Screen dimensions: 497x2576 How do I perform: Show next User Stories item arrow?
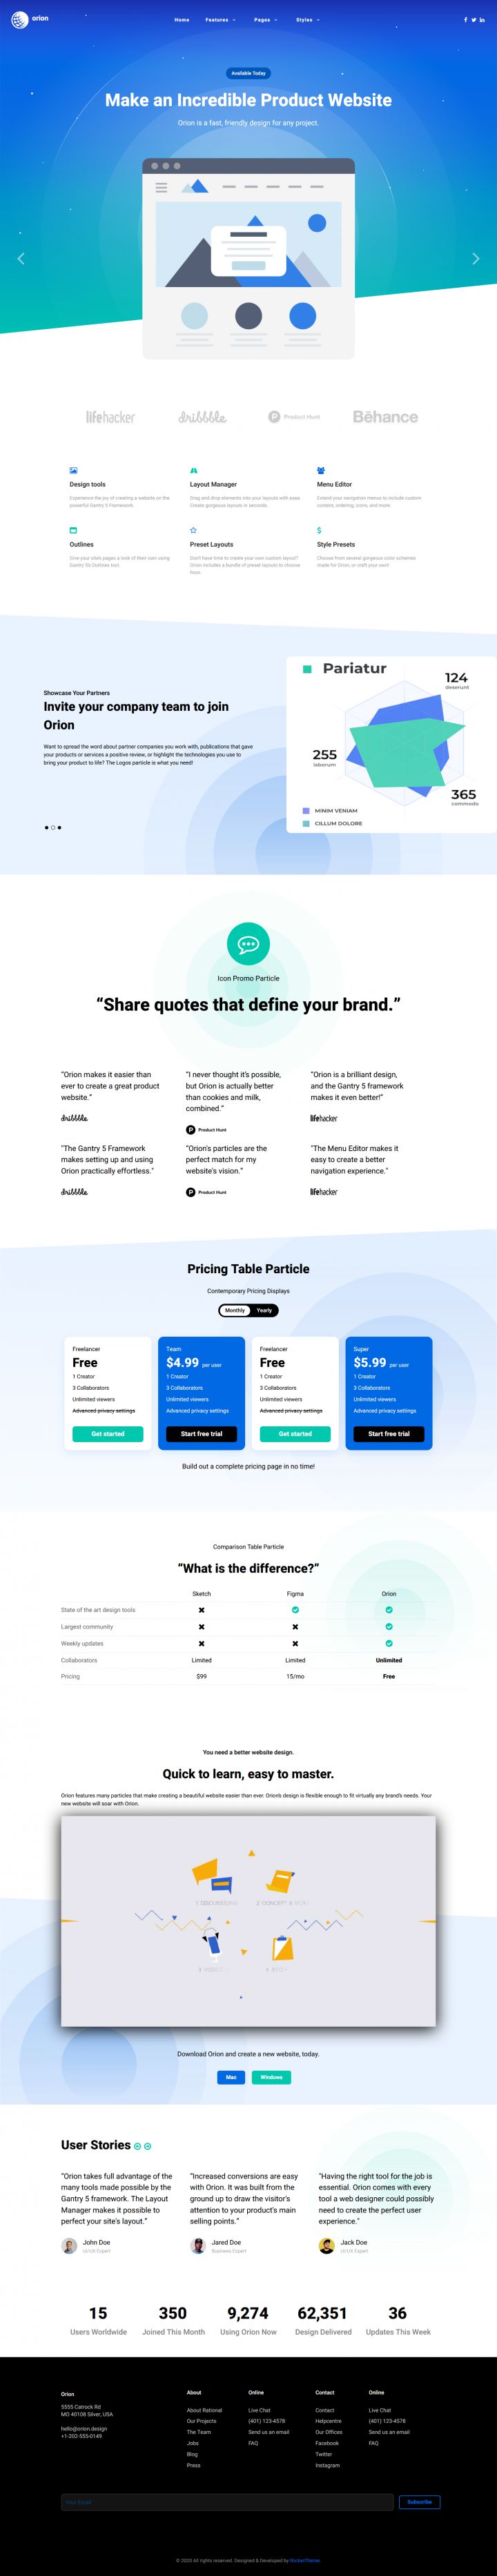click(x=148, y=2147)
